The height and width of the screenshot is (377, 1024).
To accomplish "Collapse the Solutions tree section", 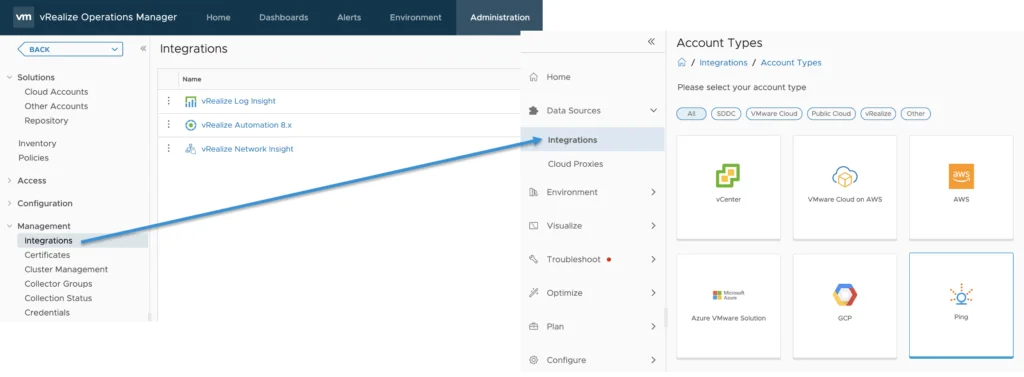I will pos(9,77).
